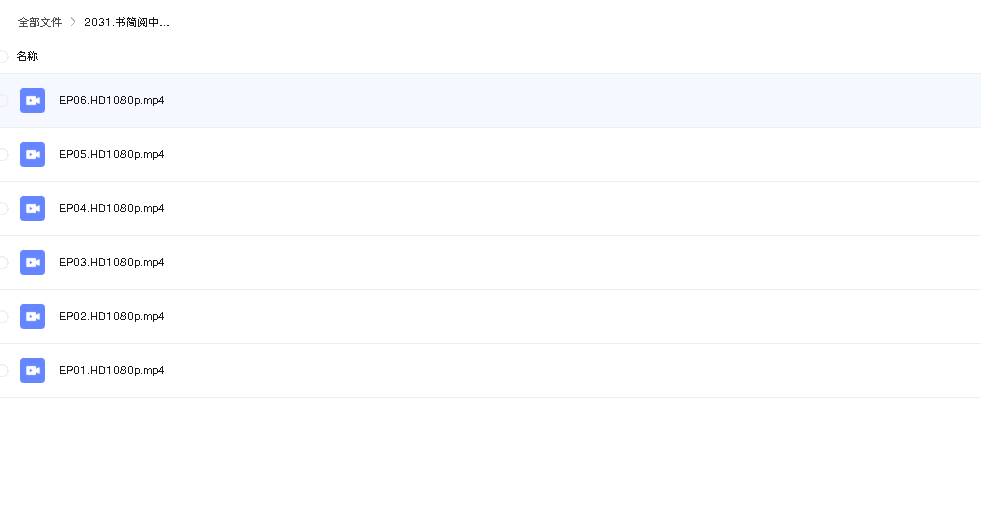The image size is (981, 530).
Task: Open the EP02.HD1080p.mp4 file name
Action: [x=111, y=316]
